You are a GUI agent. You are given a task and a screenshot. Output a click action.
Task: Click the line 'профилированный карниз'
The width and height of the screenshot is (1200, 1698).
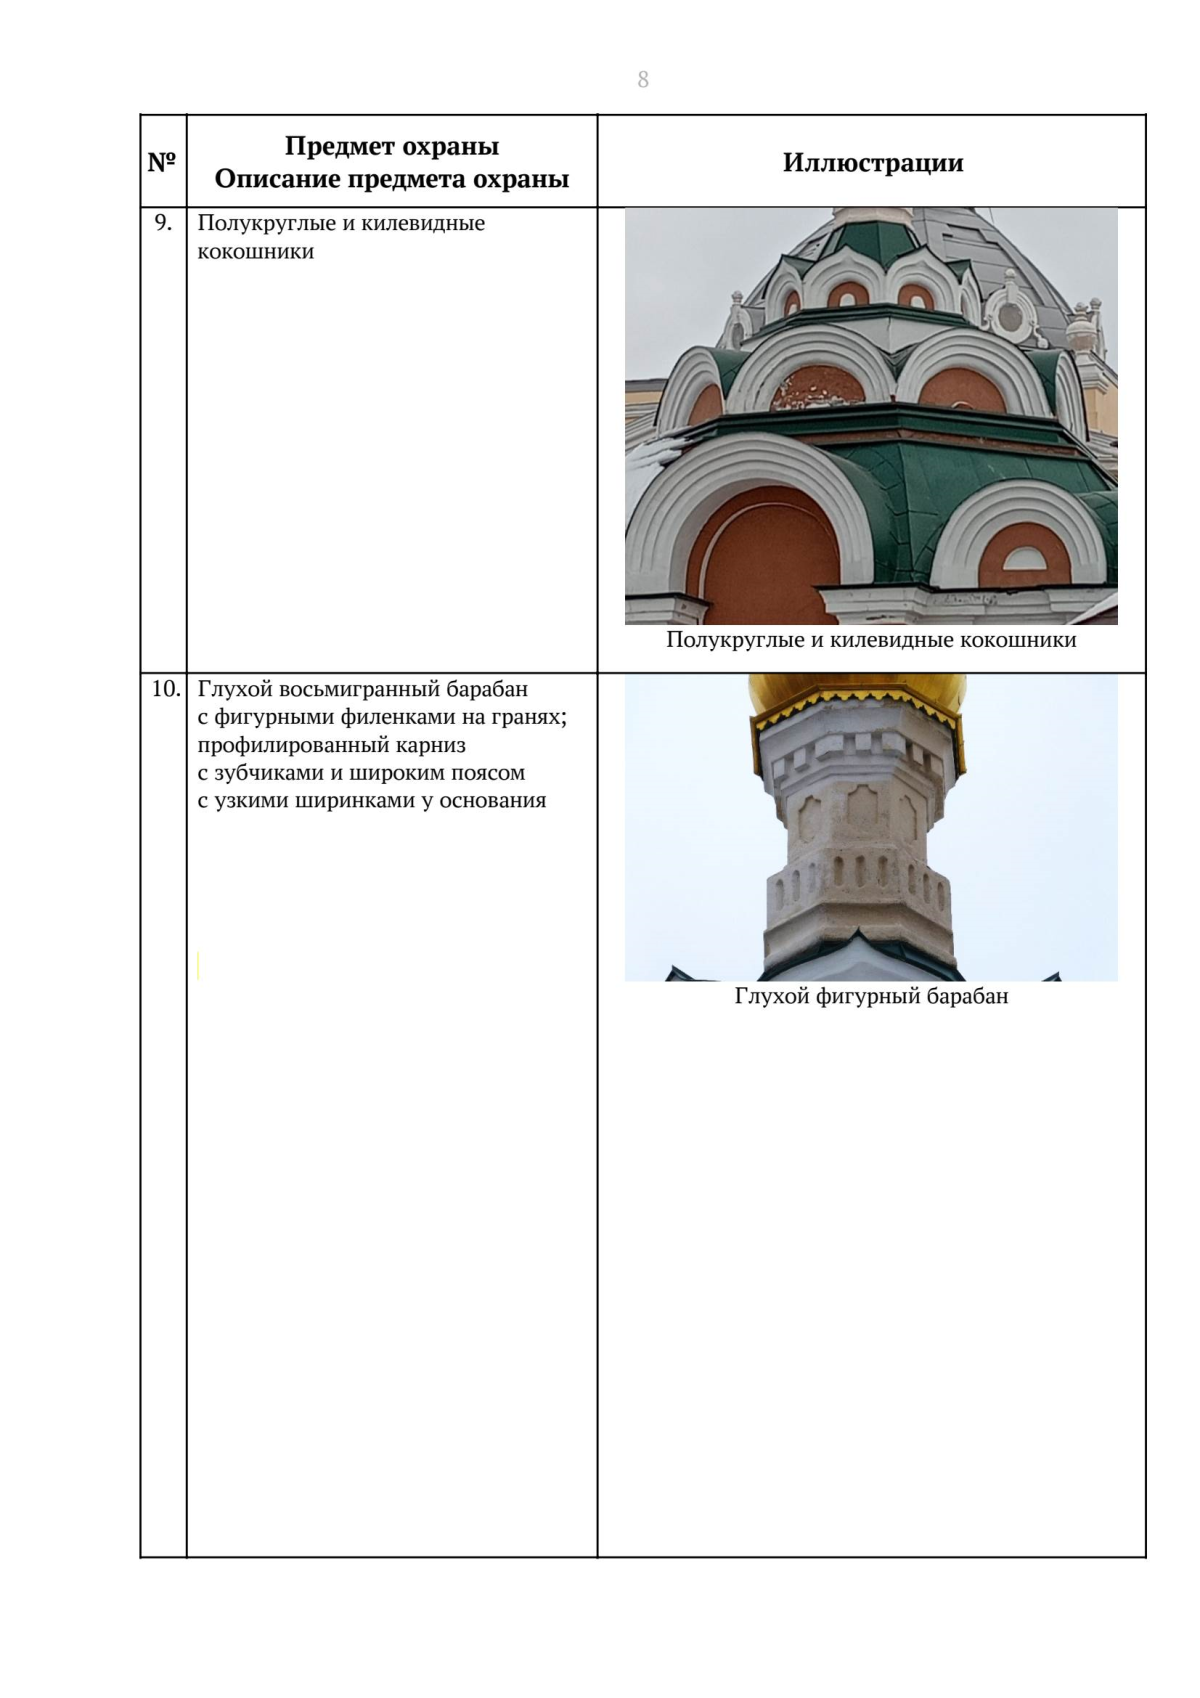[x=331, y=745]
